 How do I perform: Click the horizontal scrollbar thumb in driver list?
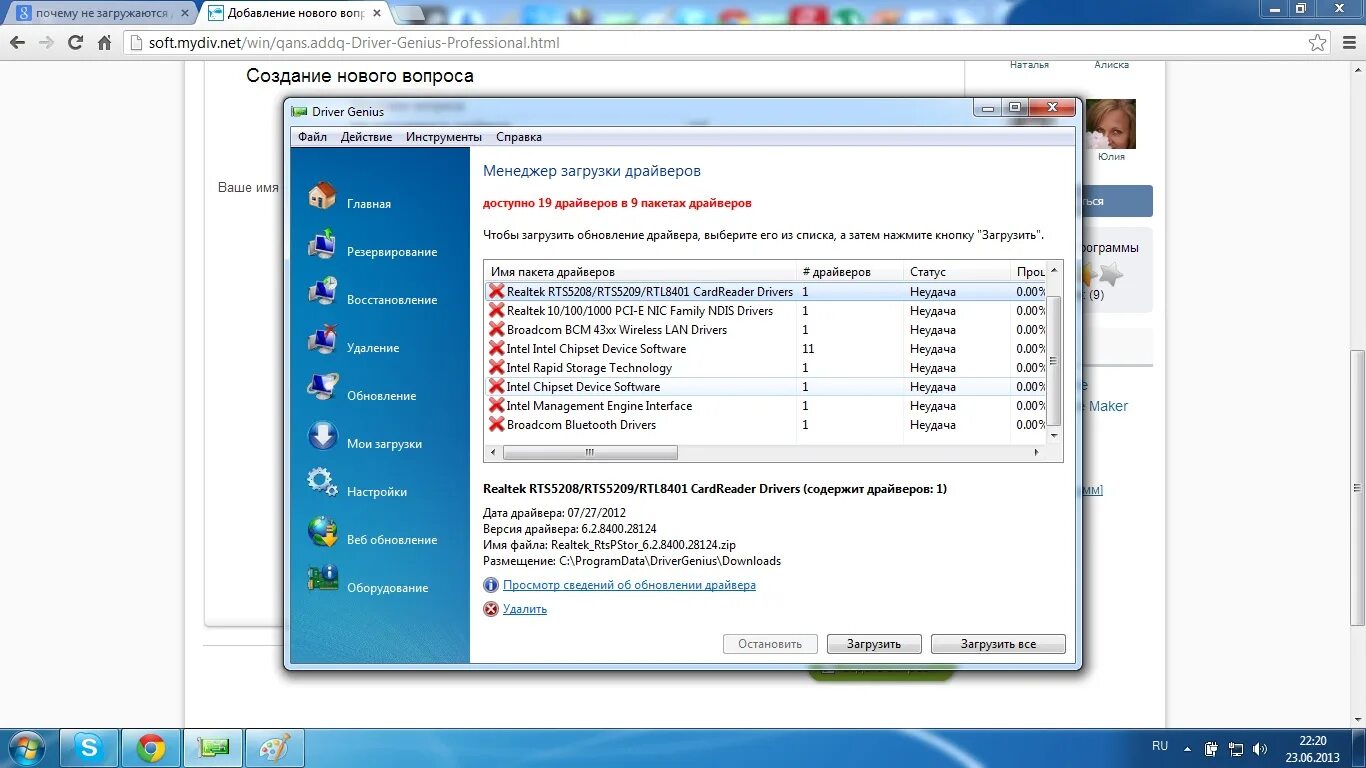pyautogui.click(x=589, y=452)
